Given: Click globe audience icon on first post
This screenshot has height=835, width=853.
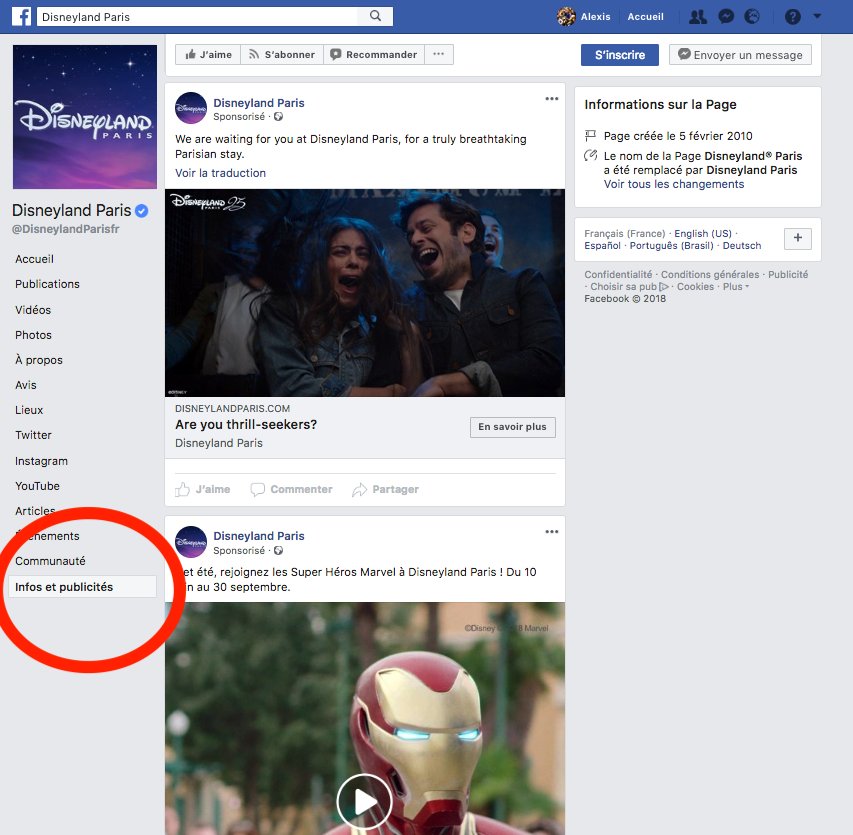Looking at the screenshot, I should (278, 116).
